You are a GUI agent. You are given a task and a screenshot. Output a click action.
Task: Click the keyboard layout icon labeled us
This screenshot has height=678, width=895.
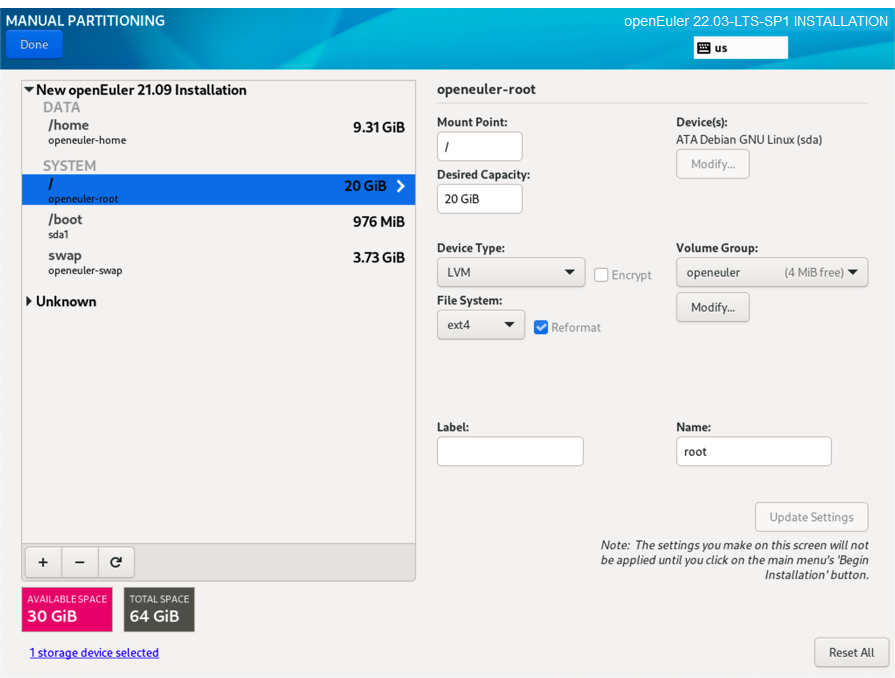pos(704,48)
